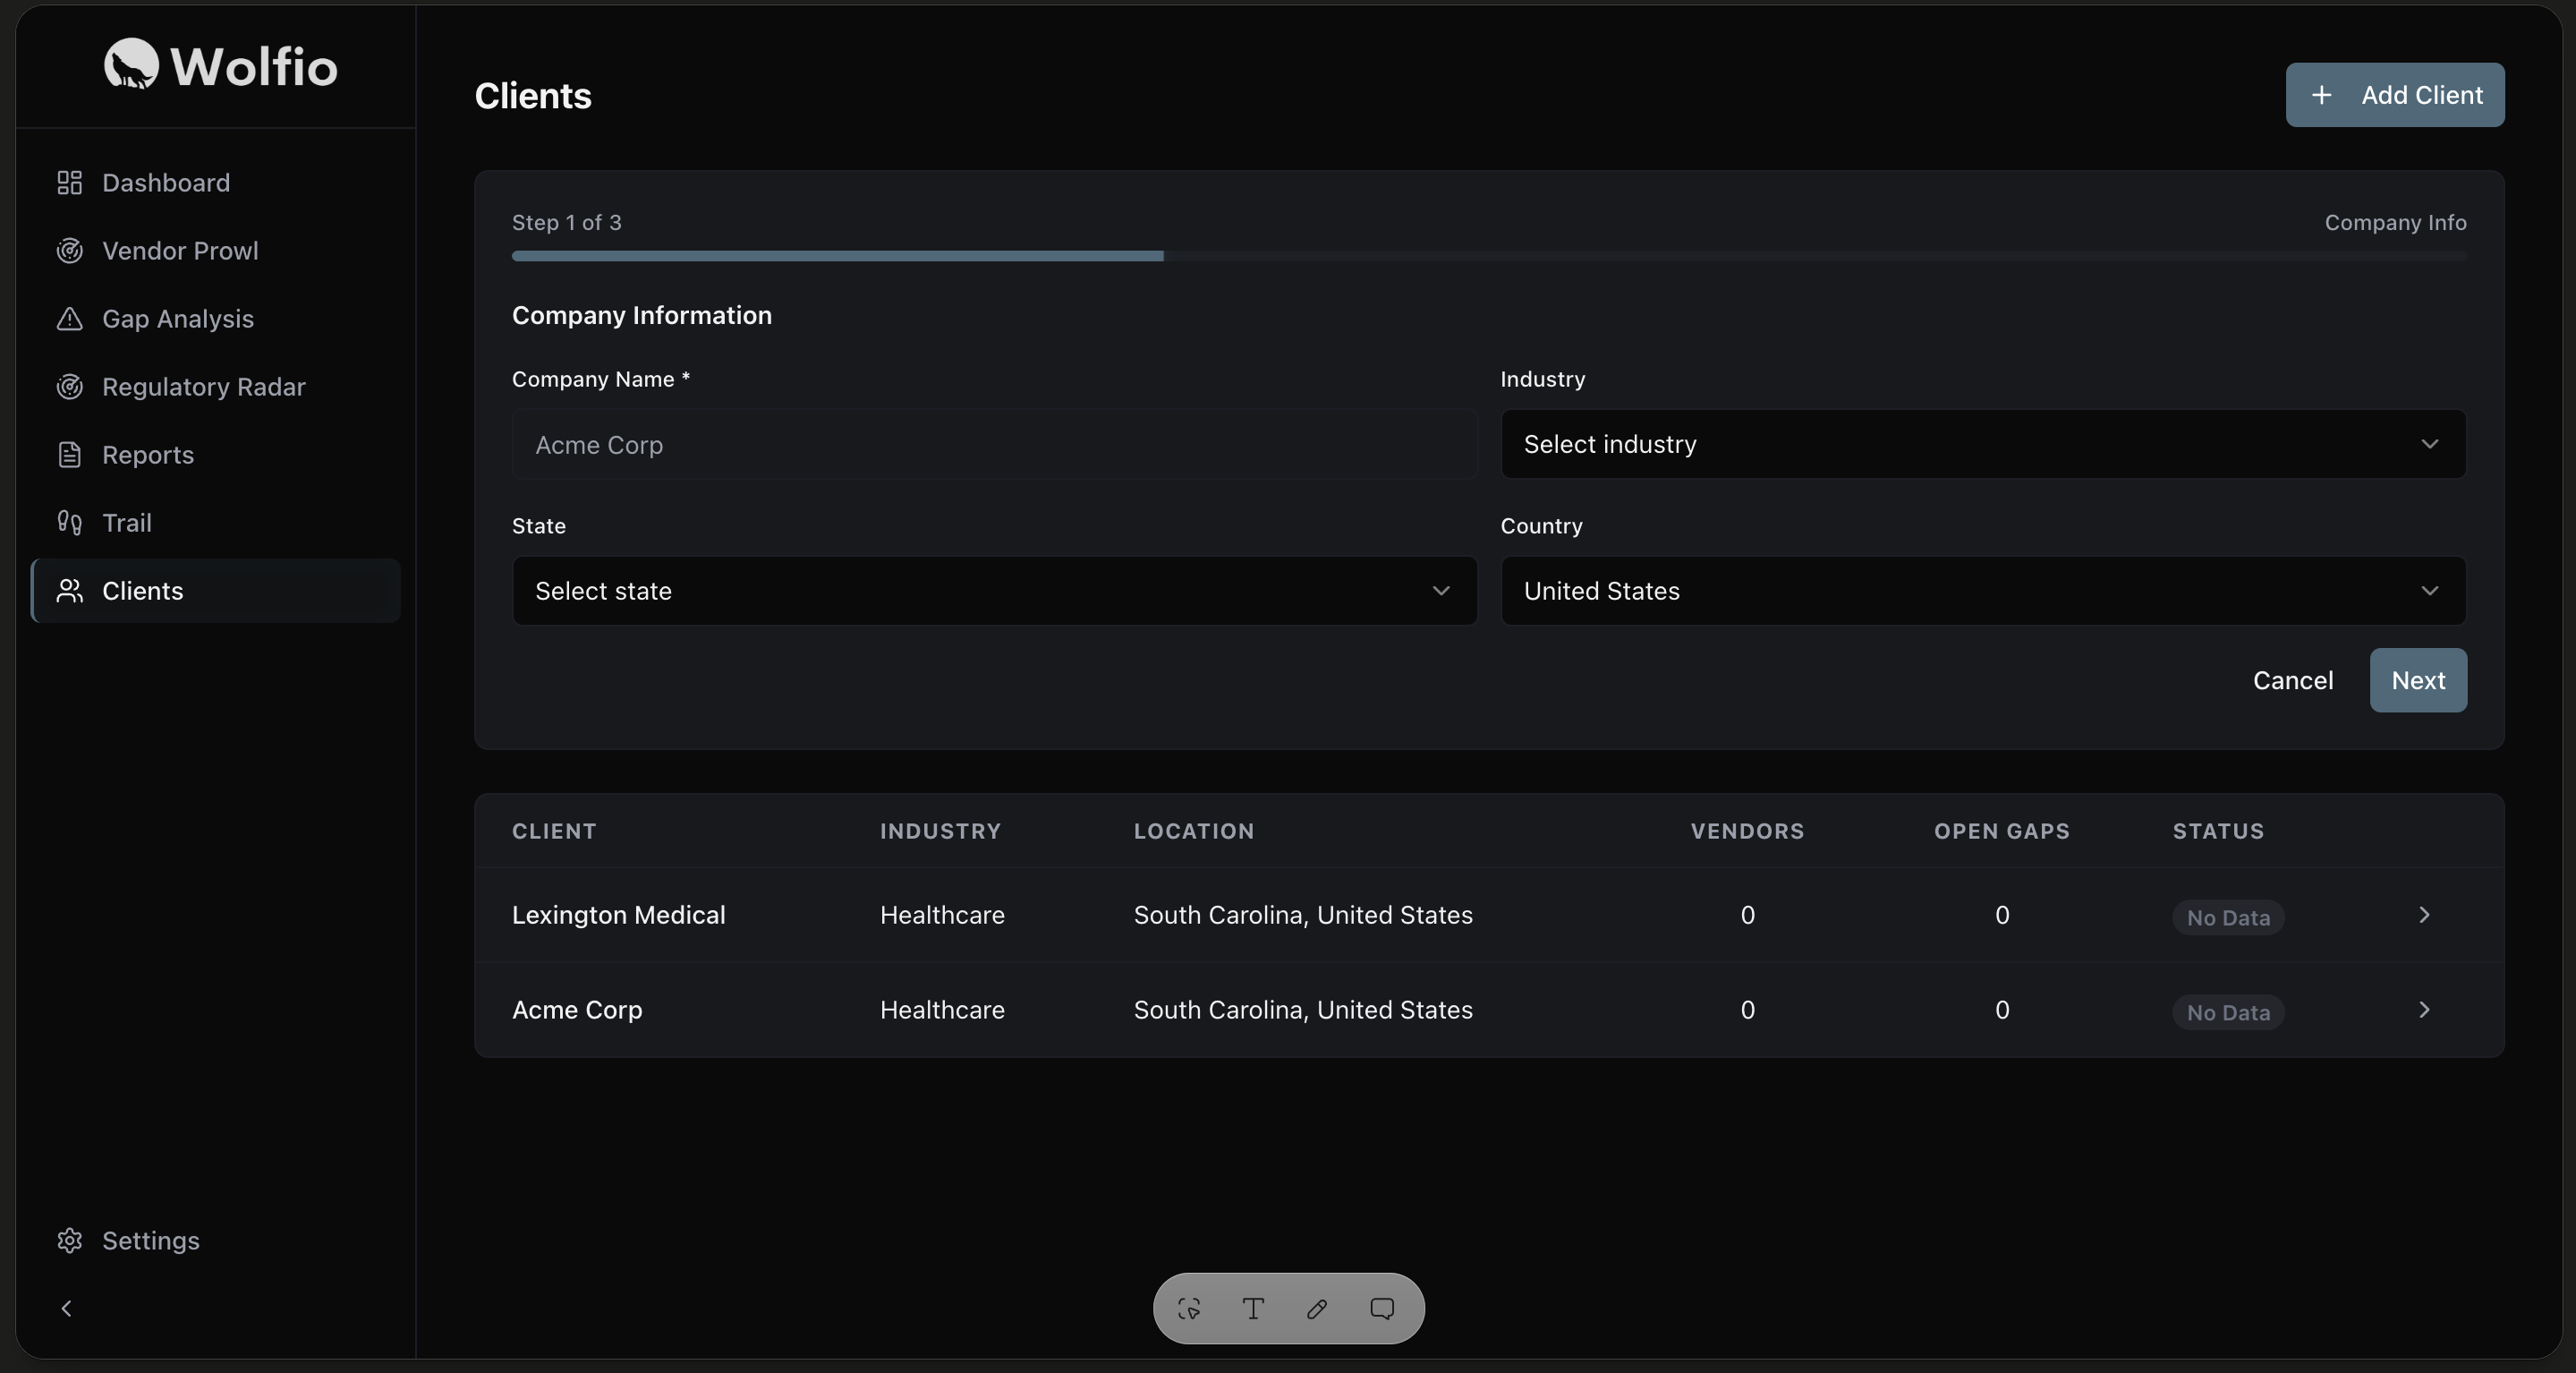
Task: Select the pencil tool in floating toolbar
Action: pyautogui.click(x=1317, y=1309)
